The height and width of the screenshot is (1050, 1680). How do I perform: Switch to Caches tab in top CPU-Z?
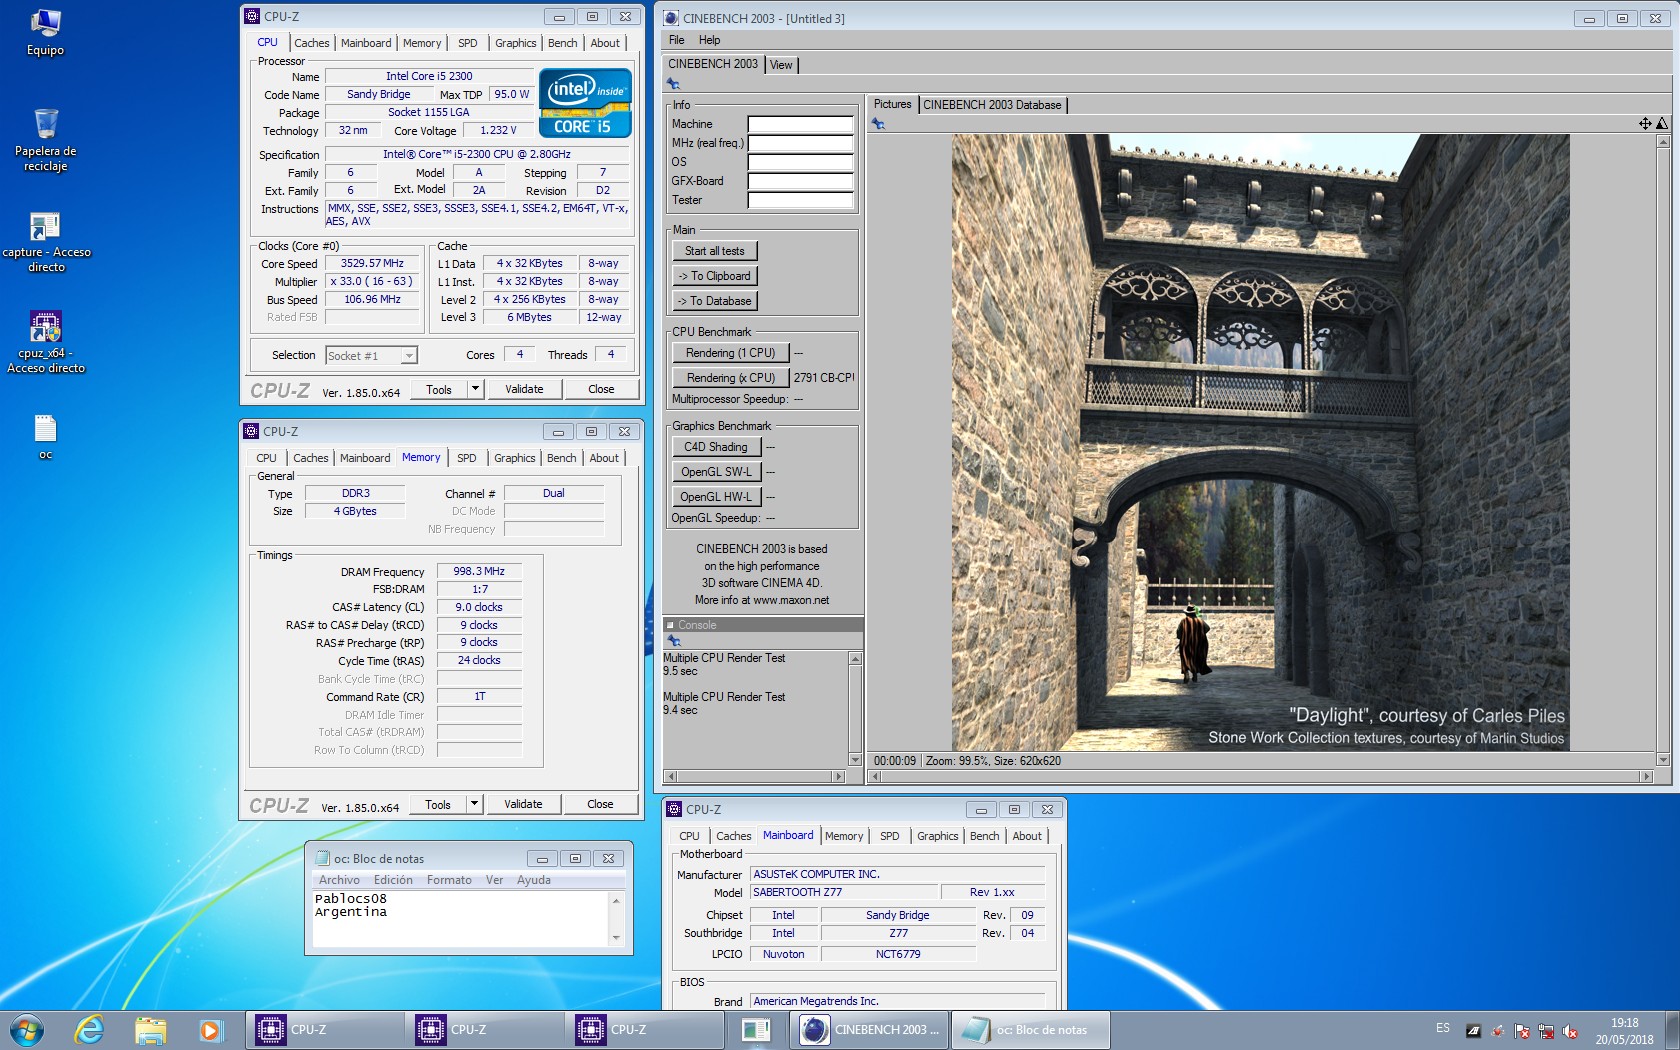click(311, 43)
